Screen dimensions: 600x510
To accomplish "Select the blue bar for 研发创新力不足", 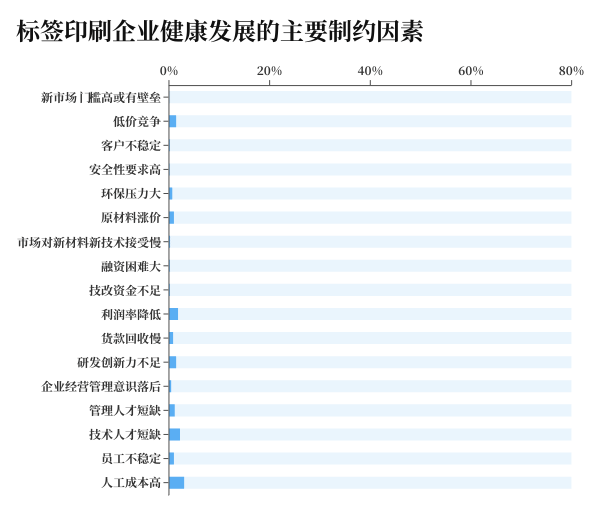I will coord(173,362).
